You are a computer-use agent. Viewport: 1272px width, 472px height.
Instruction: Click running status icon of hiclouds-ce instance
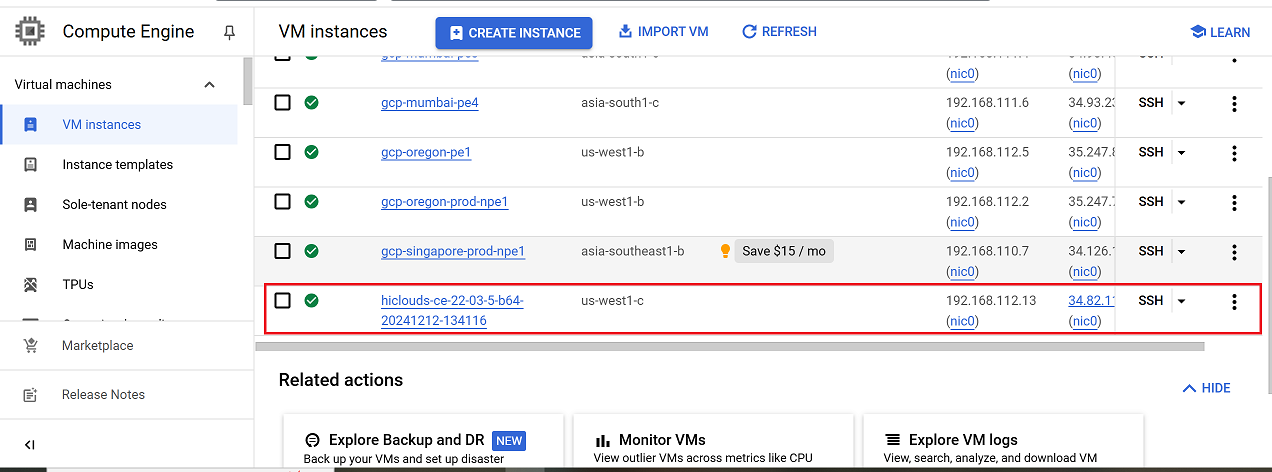pyautogui.click(x=312, y=300)
